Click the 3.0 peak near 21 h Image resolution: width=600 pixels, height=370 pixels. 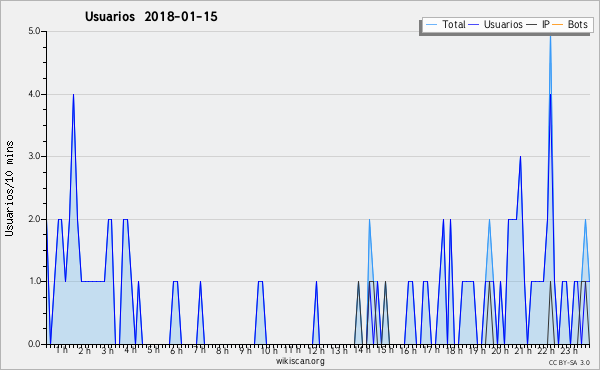tap(520, 157)
